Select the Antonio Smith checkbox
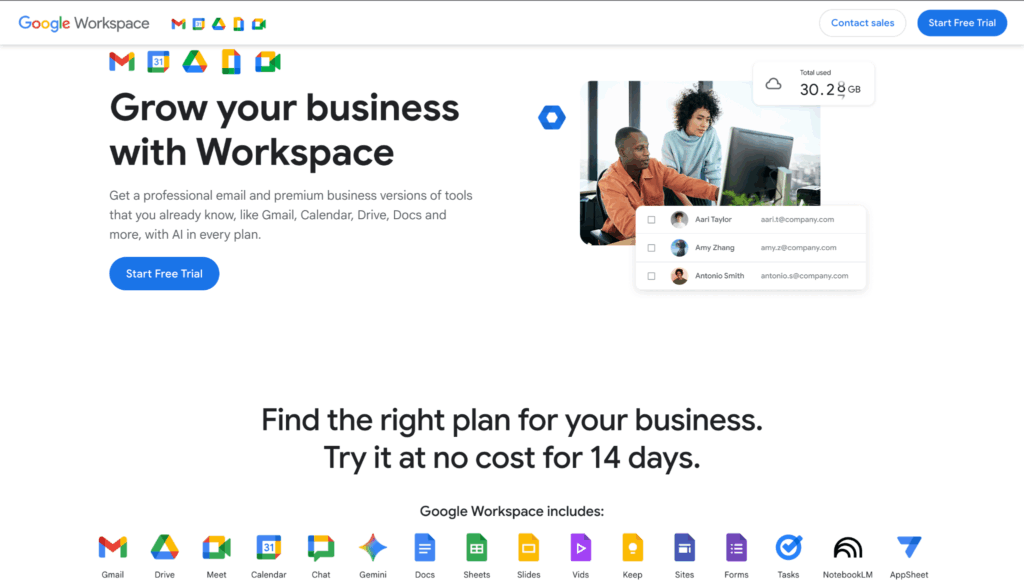 pos(651,276)
